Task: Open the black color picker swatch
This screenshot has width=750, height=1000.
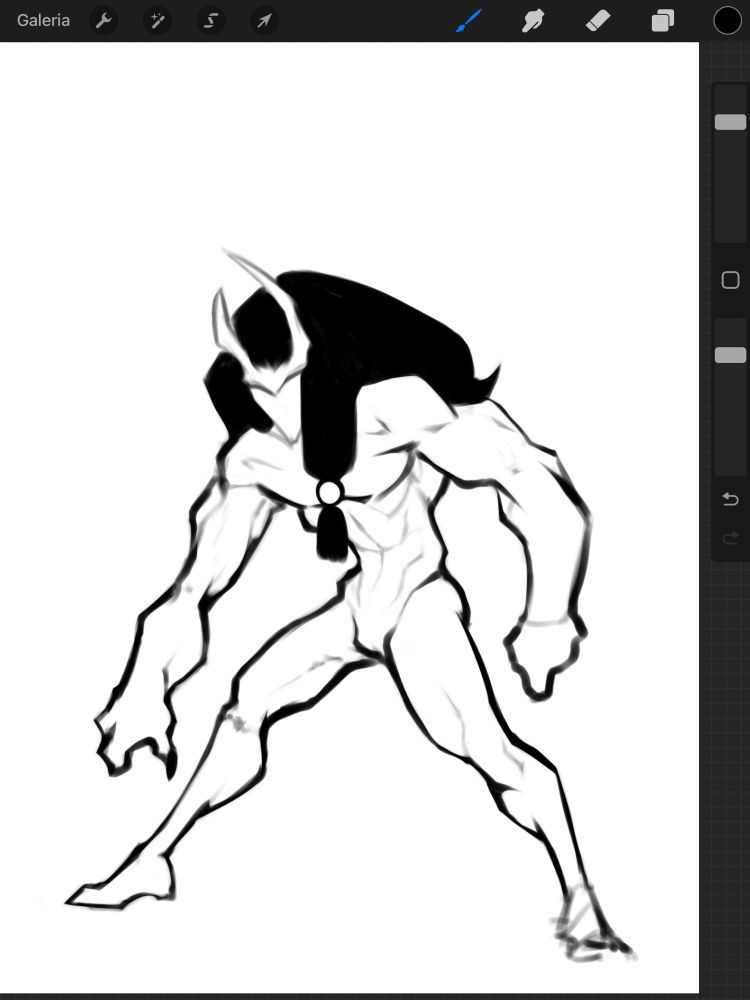Action: pos(727,20)
